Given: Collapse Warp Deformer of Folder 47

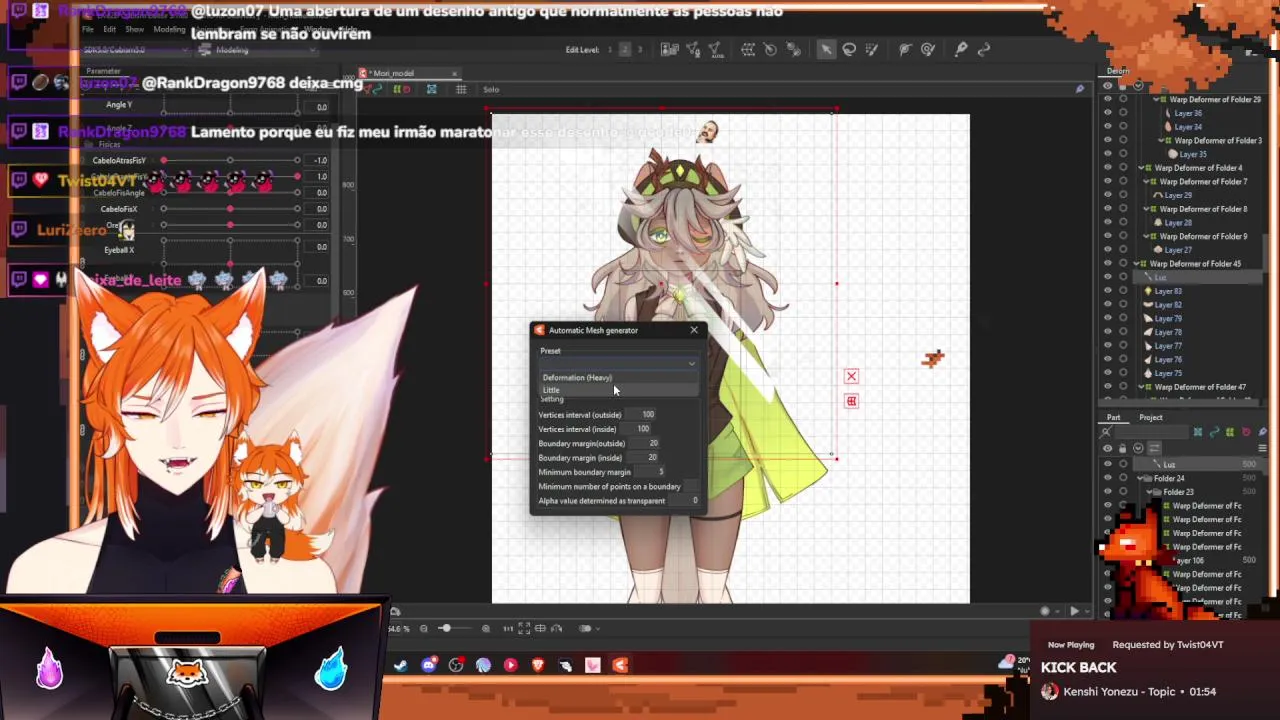Looking at the screenshot, I should coord(1142,387).
